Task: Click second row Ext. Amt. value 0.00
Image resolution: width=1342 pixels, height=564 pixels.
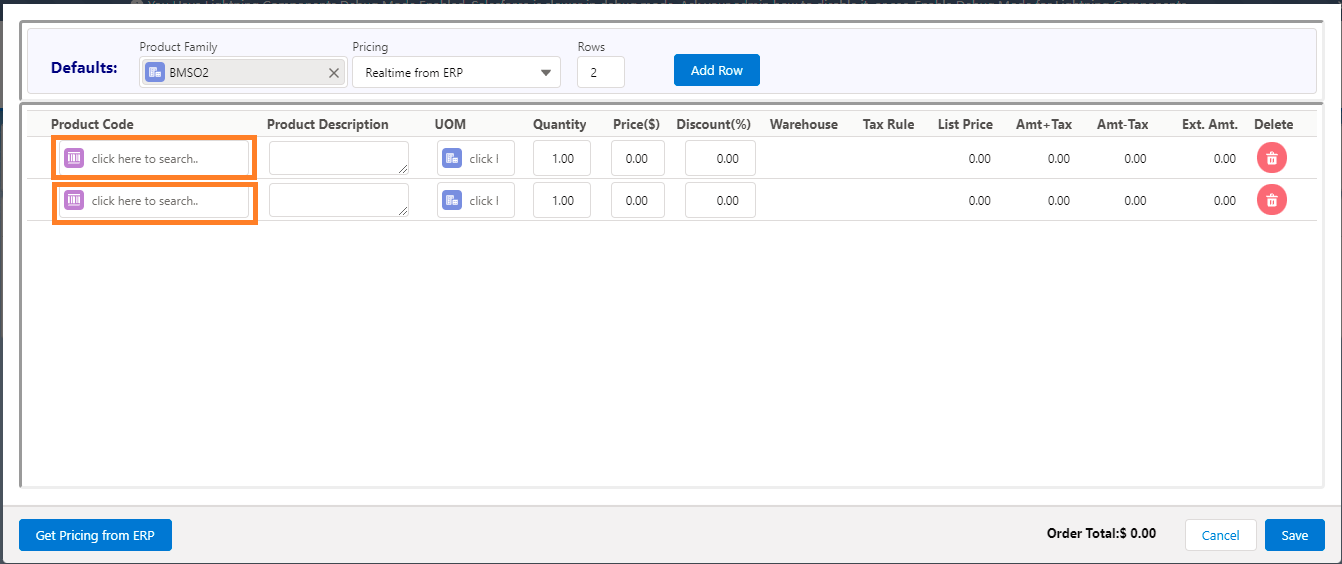Action: 1225,201
